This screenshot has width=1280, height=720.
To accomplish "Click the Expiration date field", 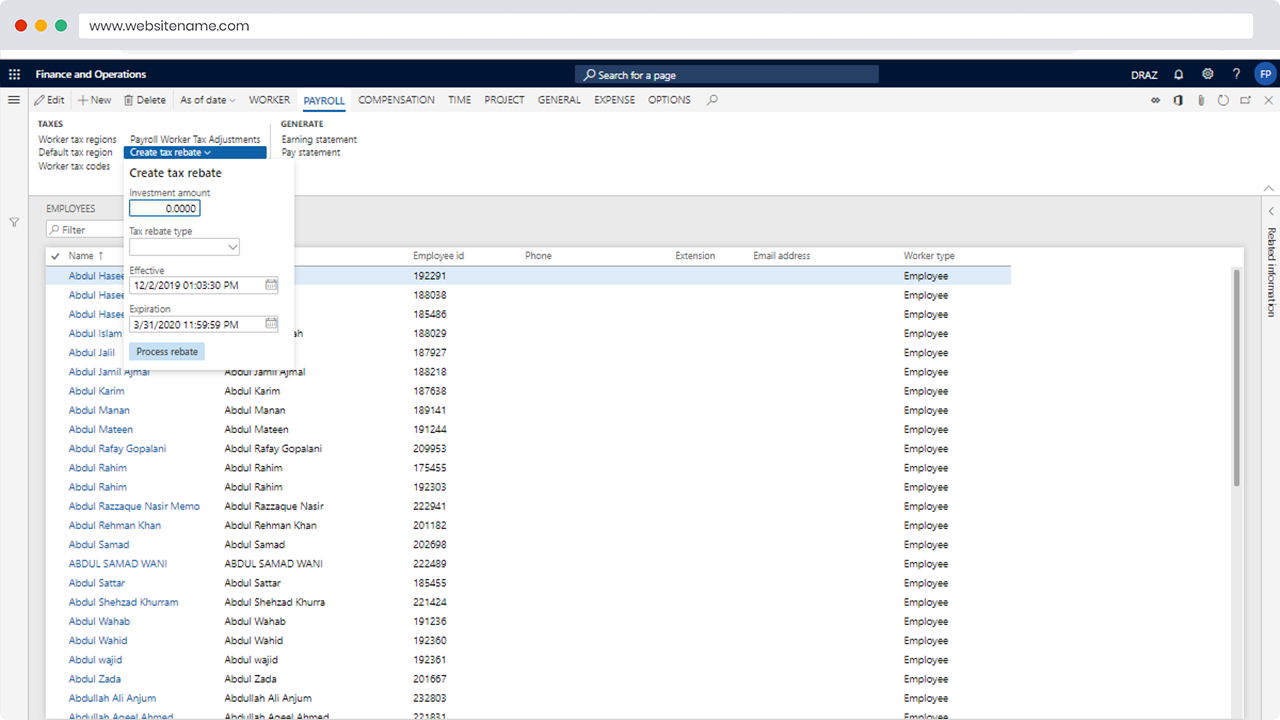I will 204,324.
